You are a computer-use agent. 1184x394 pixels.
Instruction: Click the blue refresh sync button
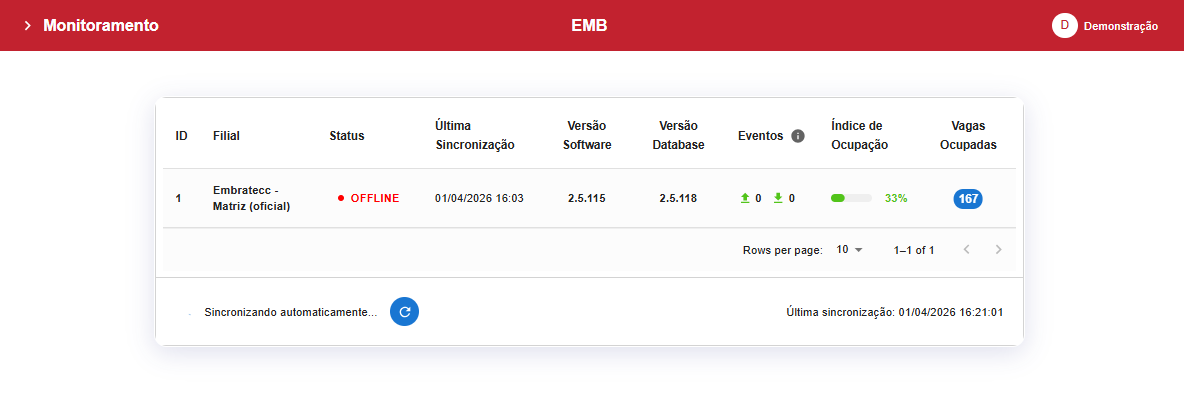click(x=405, y=312)
